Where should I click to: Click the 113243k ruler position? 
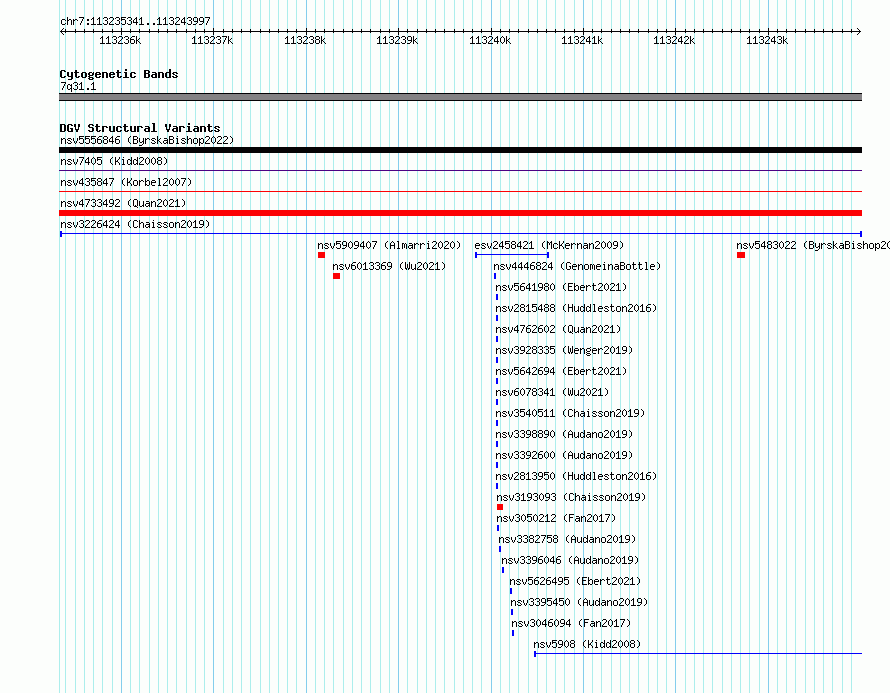click(767, 40)
